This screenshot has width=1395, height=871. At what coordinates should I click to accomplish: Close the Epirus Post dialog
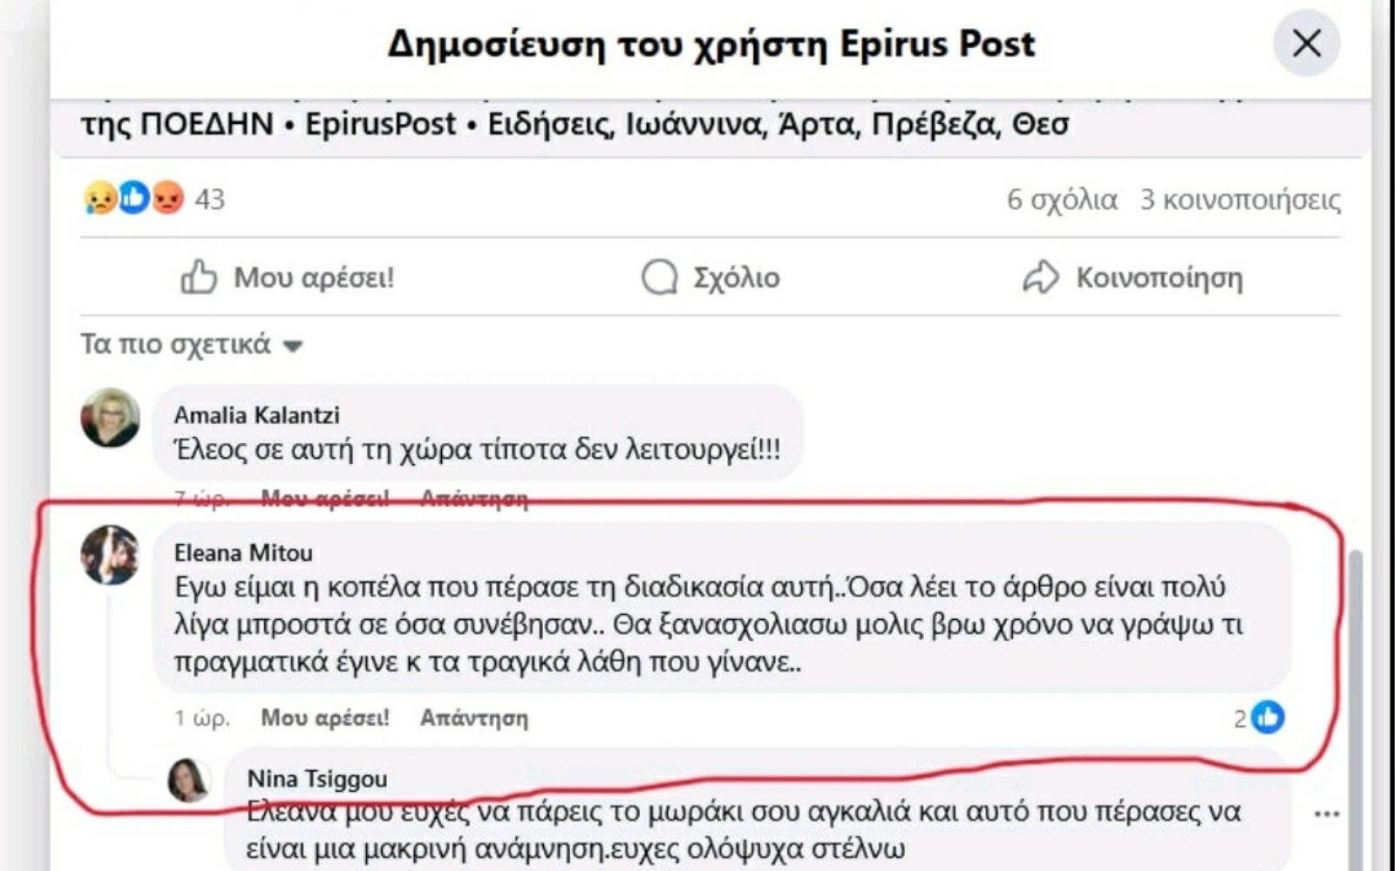coord(1306,44)
